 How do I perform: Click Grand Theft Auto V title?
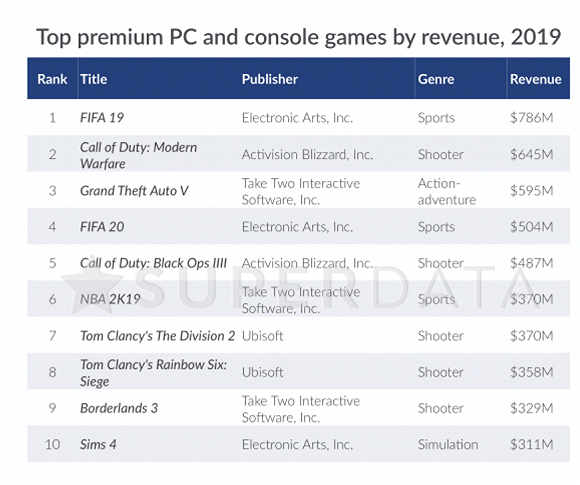click(x=134, y=191)
